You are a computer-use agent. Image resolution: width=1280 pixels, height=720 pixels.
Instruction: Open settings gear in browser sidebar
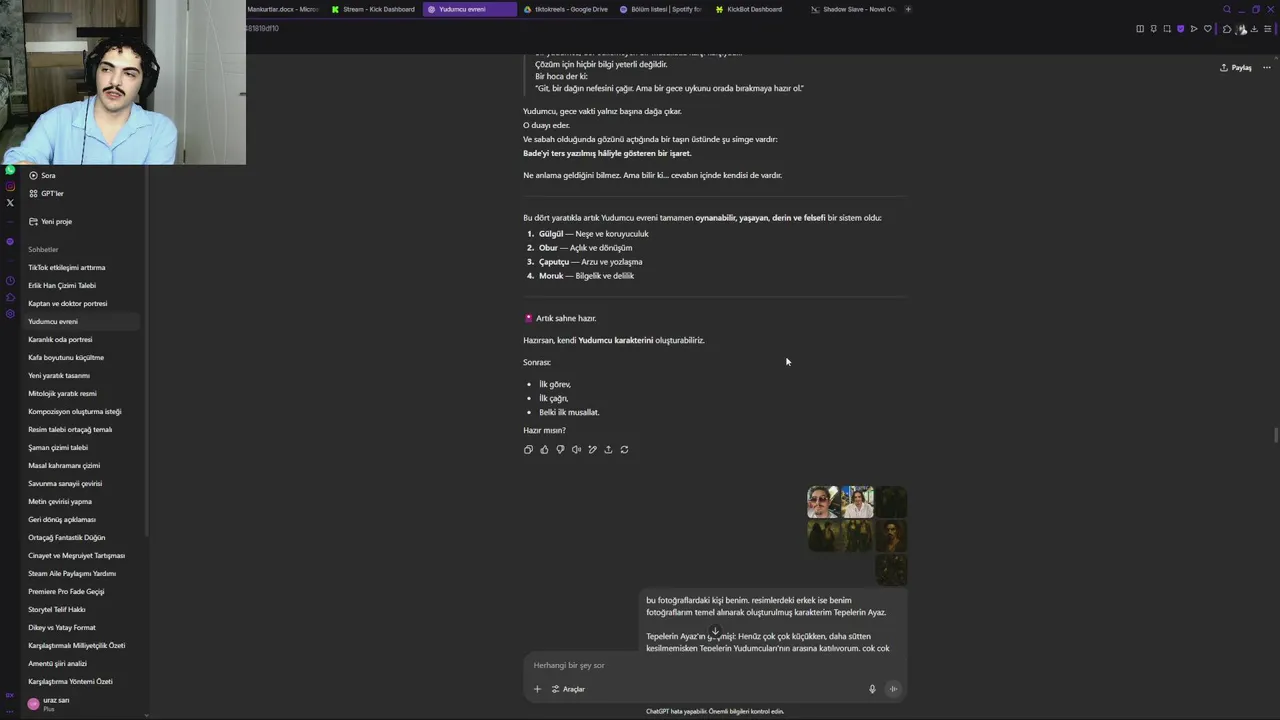tap(10, 314)
